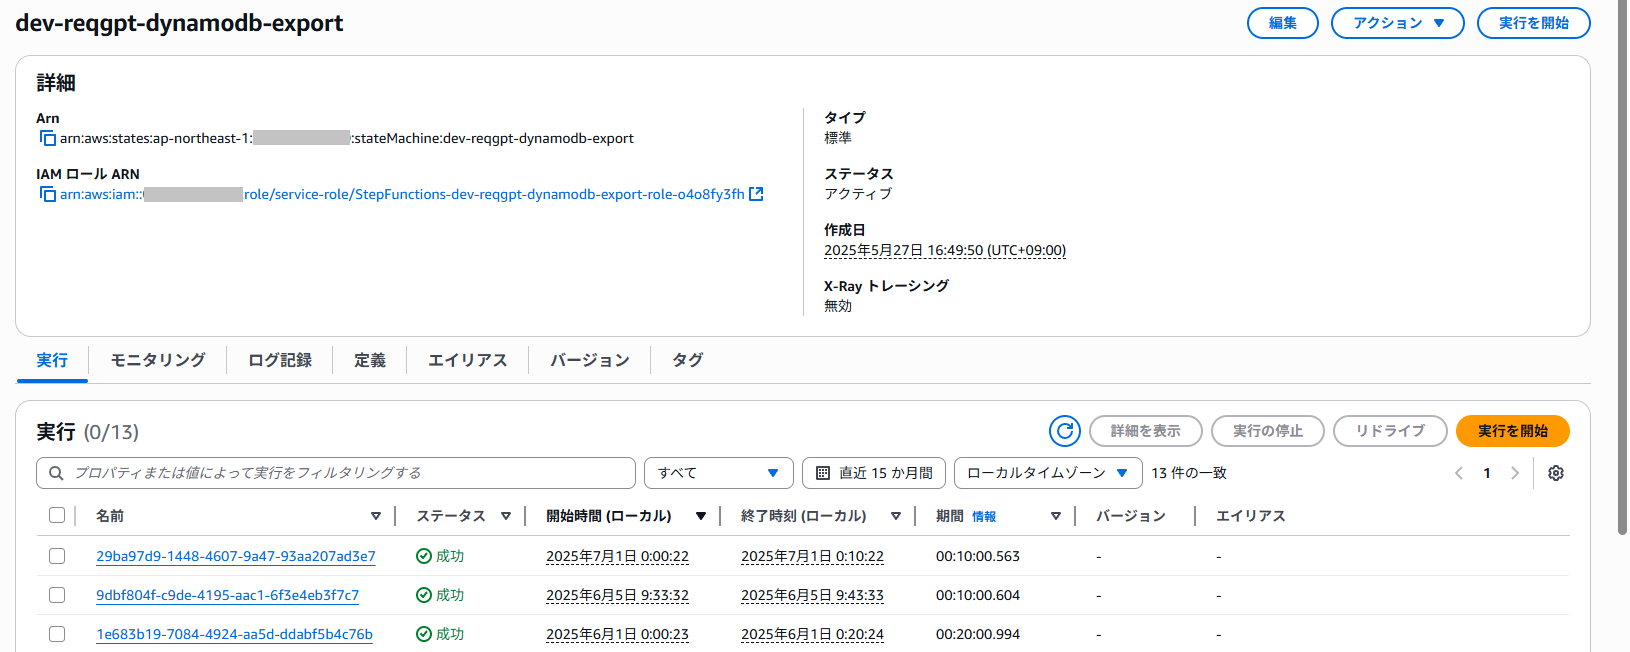This screenshot has width=1630, height=652.
Task: Open execution 9dbf804f-c9de-4195-aac1-6f3e4eb3f7c7
Action: click(x=228, y=595)
